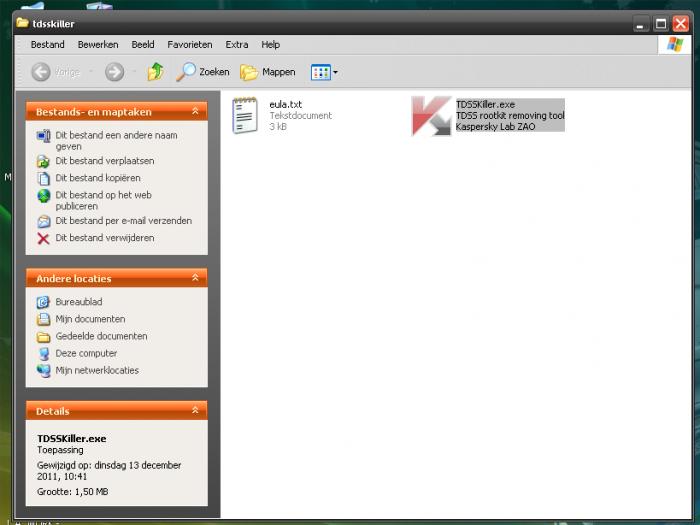Click the Gedeelde documenten folder icon

(x=43, y=337)
